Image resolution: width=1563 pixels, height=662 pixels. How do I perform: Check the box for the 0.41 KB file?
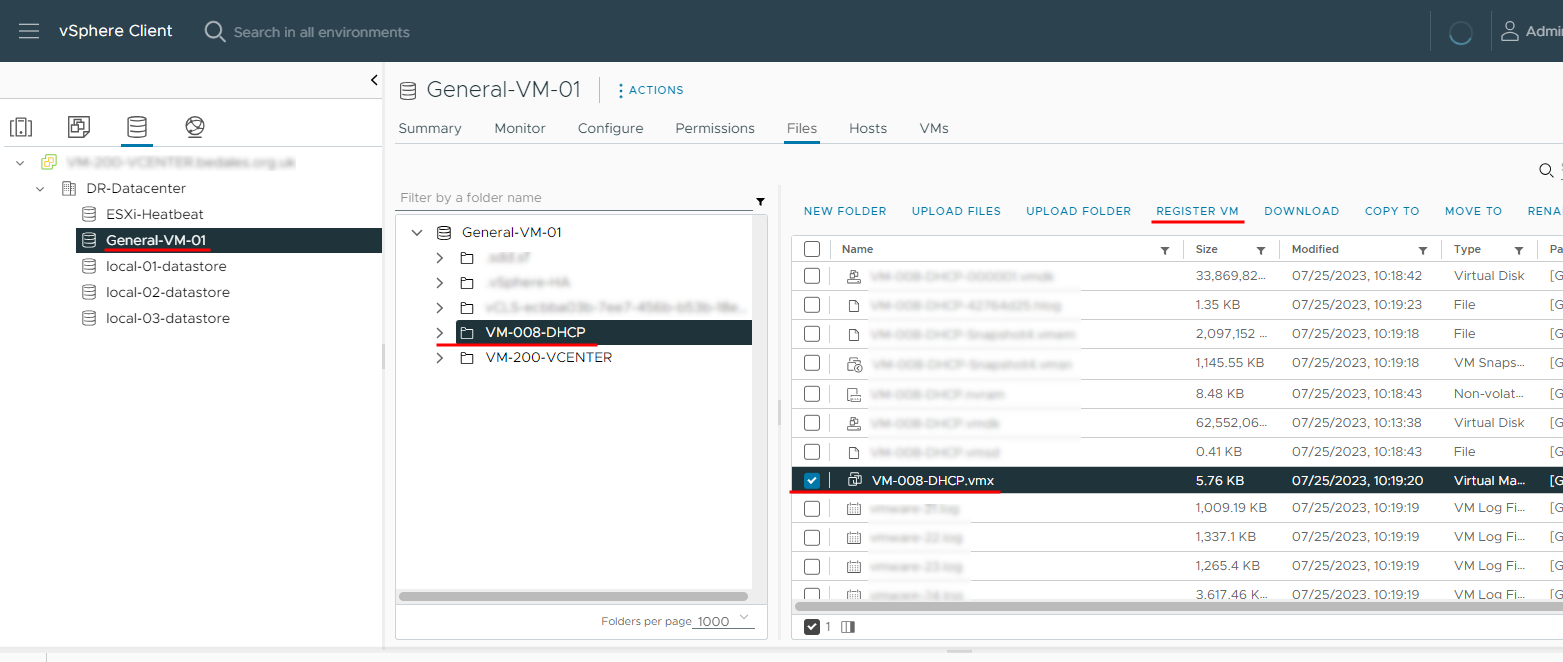pyautogui.click(x=812, y=452)
